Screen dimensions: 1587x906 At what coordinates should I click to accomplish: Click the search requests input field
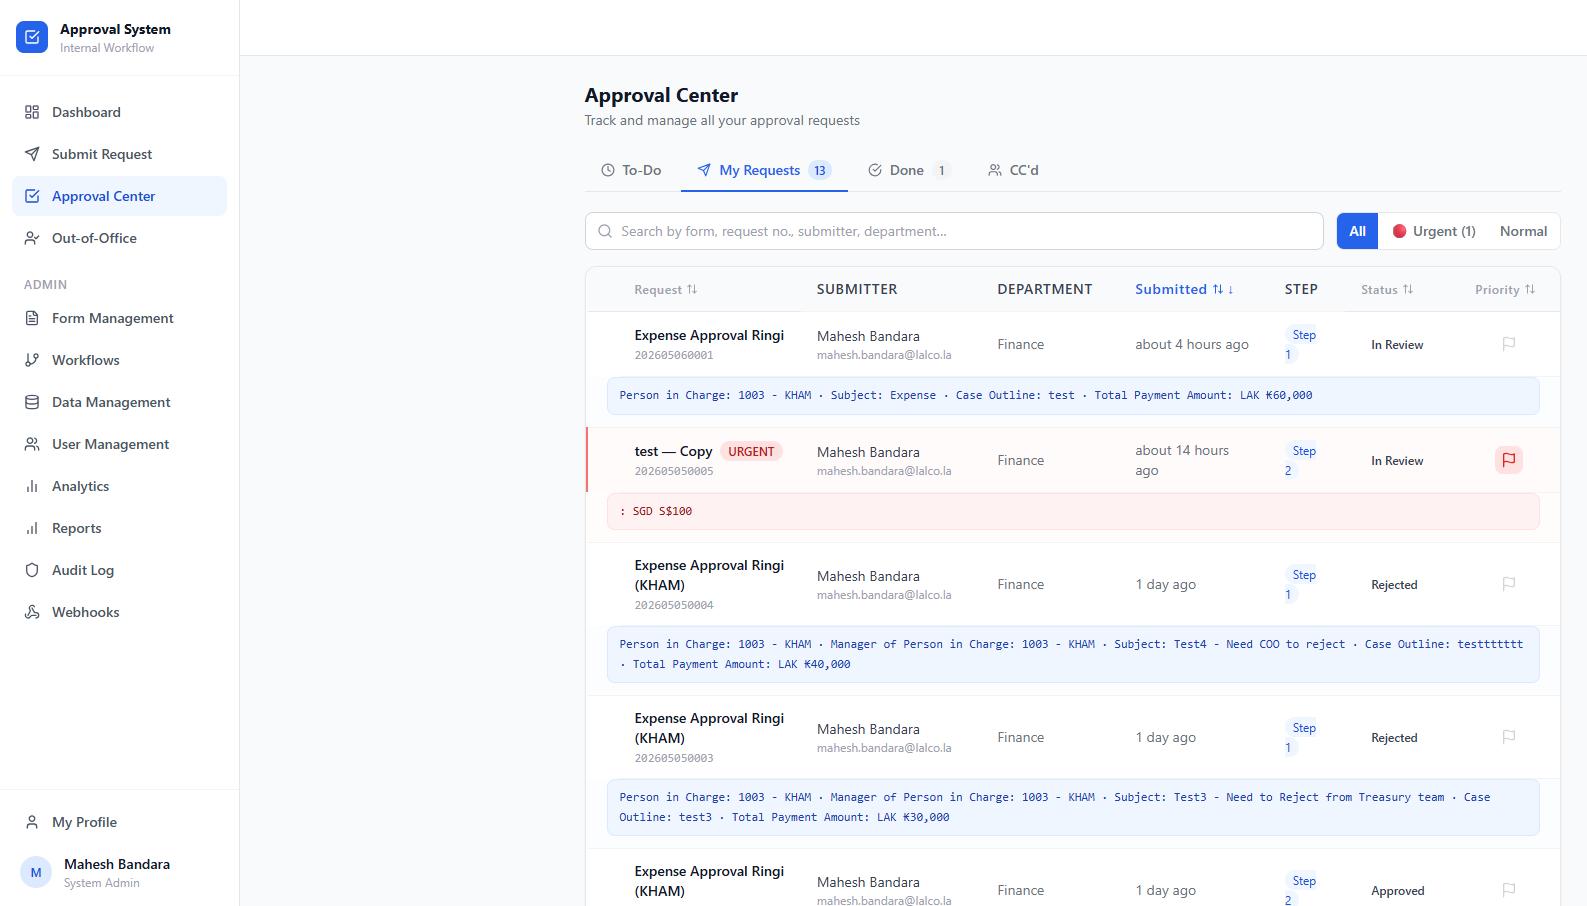click(x=954, y=231)
